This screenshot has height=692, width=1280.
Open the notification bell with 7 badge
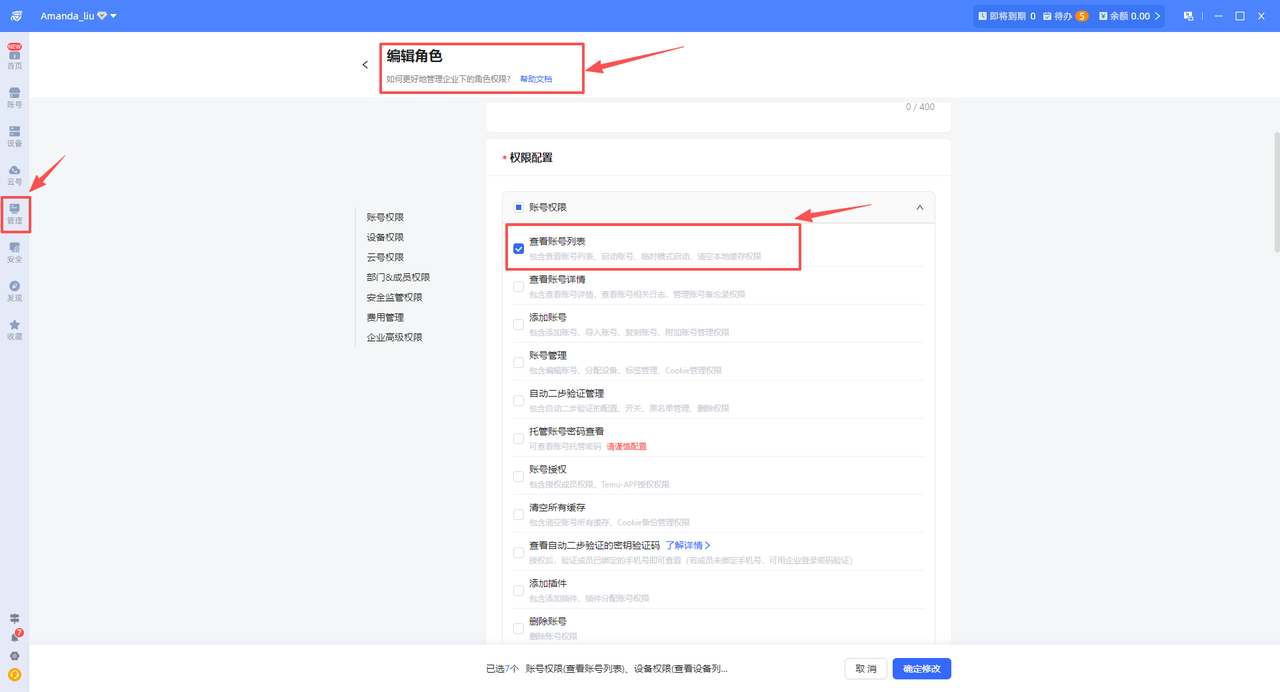pyautogui.click(x=15, y=637)
